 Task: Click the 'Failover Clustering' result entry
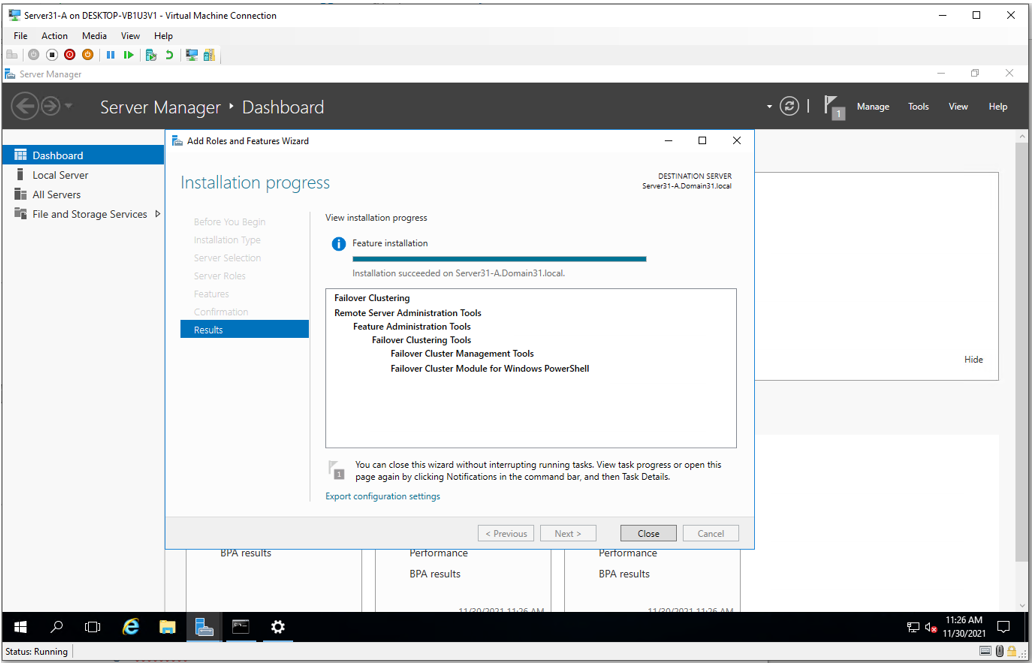372,298
